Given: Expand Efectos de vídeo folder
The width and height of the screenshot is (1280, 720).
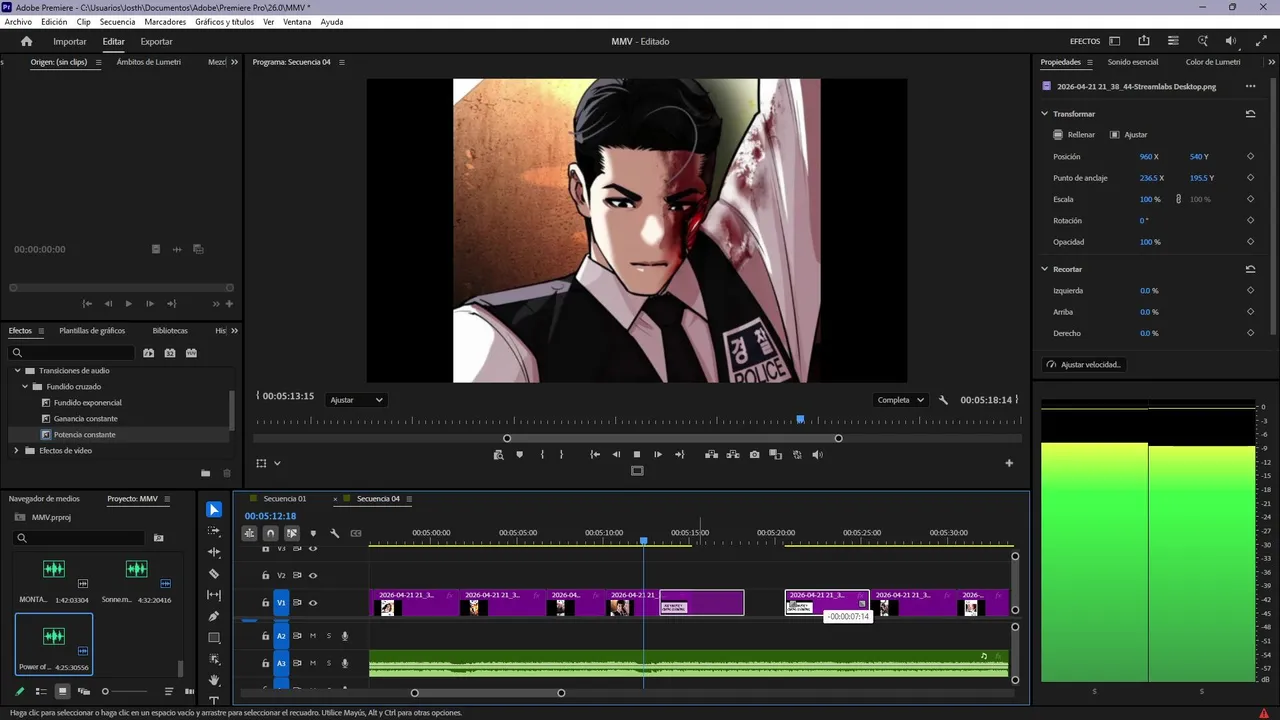Looking at the screenshot, I should pos(16,451).
